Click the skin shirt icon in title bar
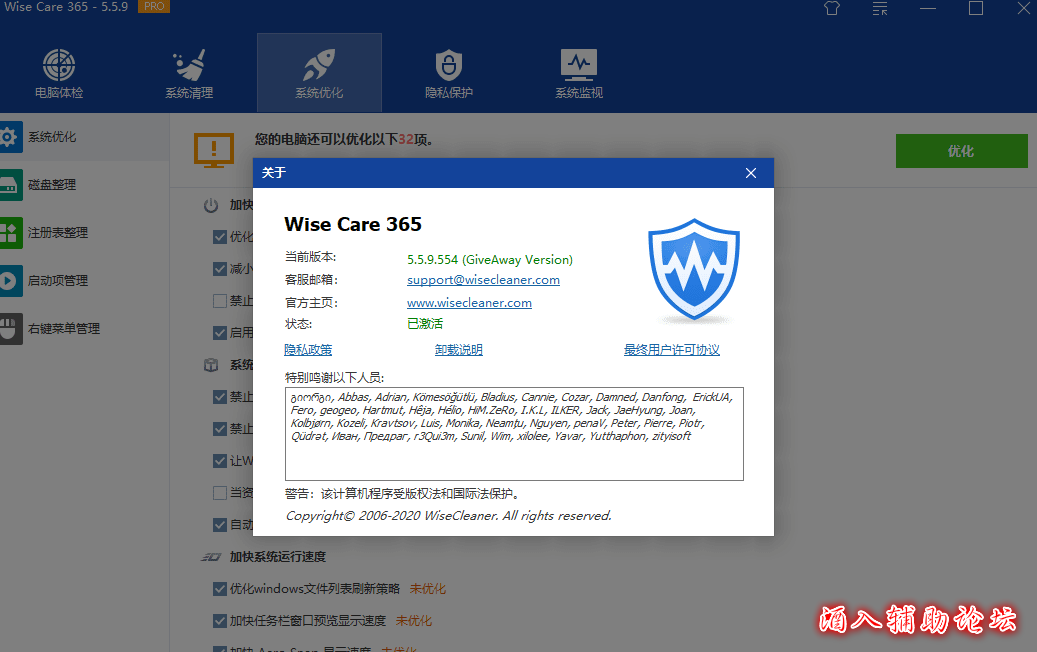The image size is (1037, 652). (831, 9)
